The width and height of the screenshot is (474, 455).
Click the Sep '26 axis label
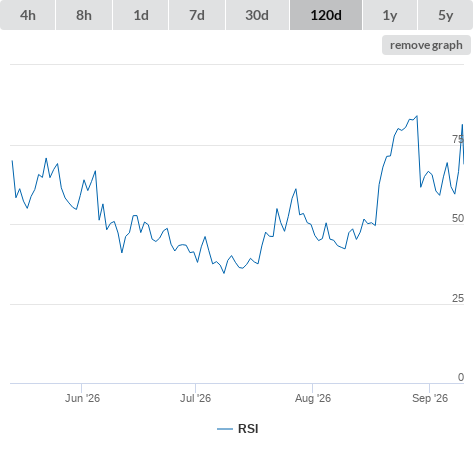430,398
